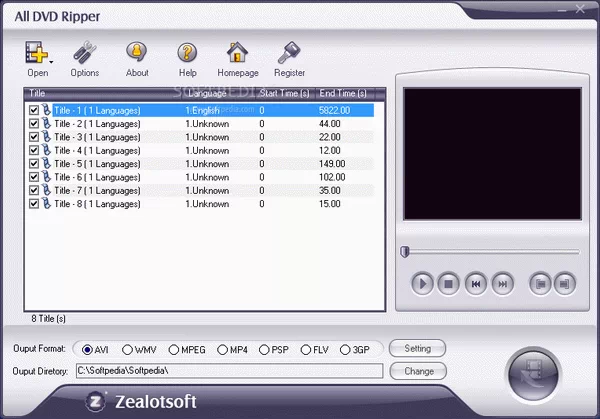Select the MPEG output format
Screen dimensions: 600x419
[x=174, y=350]
